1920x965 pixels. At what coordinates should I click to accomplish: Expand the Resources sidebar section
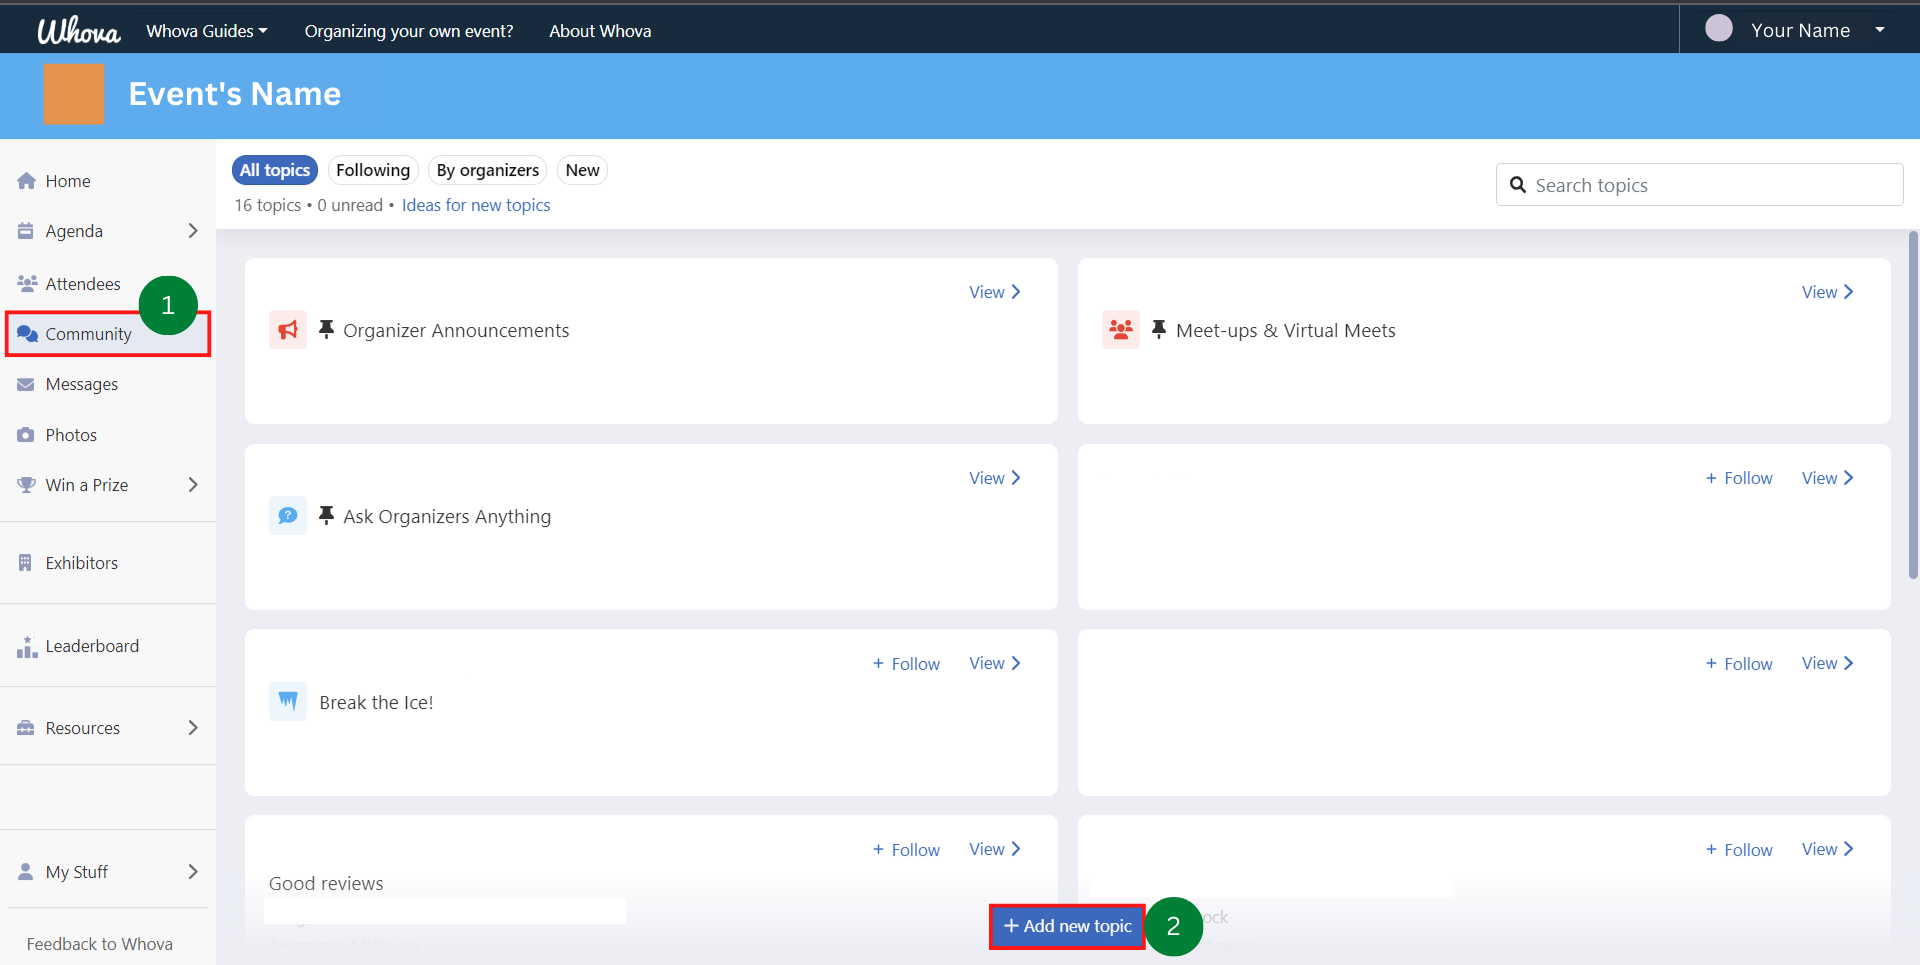click(193, 728)
